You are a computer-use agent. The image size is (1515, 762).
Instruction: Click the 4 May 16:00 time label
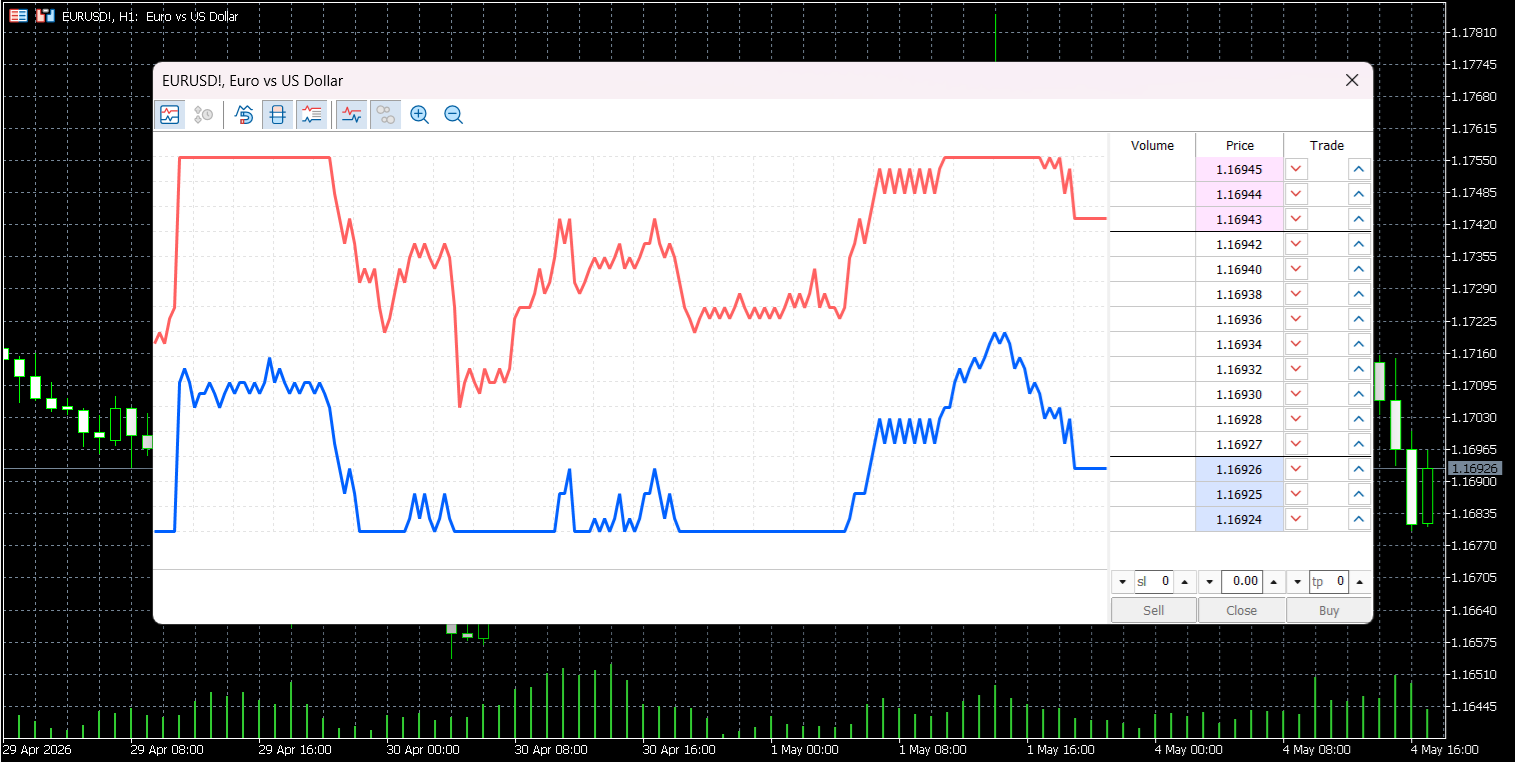(x=1447, y=749)
